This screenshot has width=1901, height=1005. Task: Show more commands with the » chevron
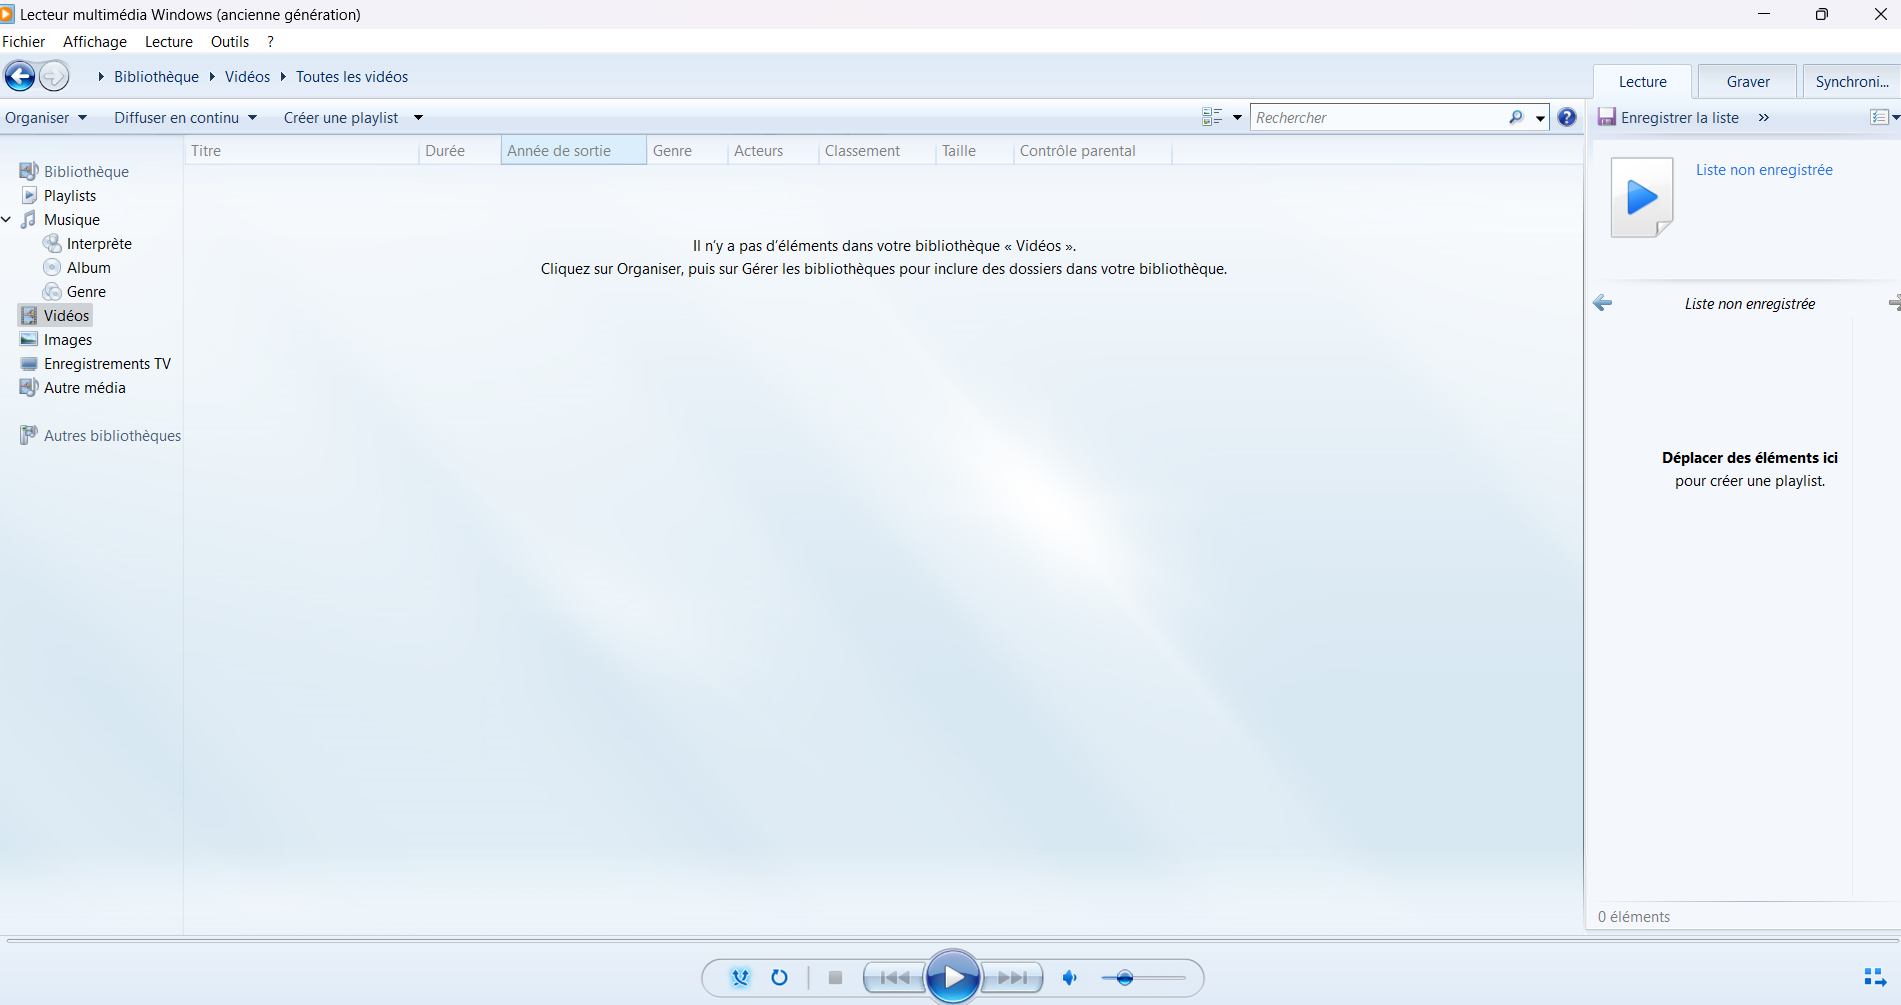pos(1764,117)
